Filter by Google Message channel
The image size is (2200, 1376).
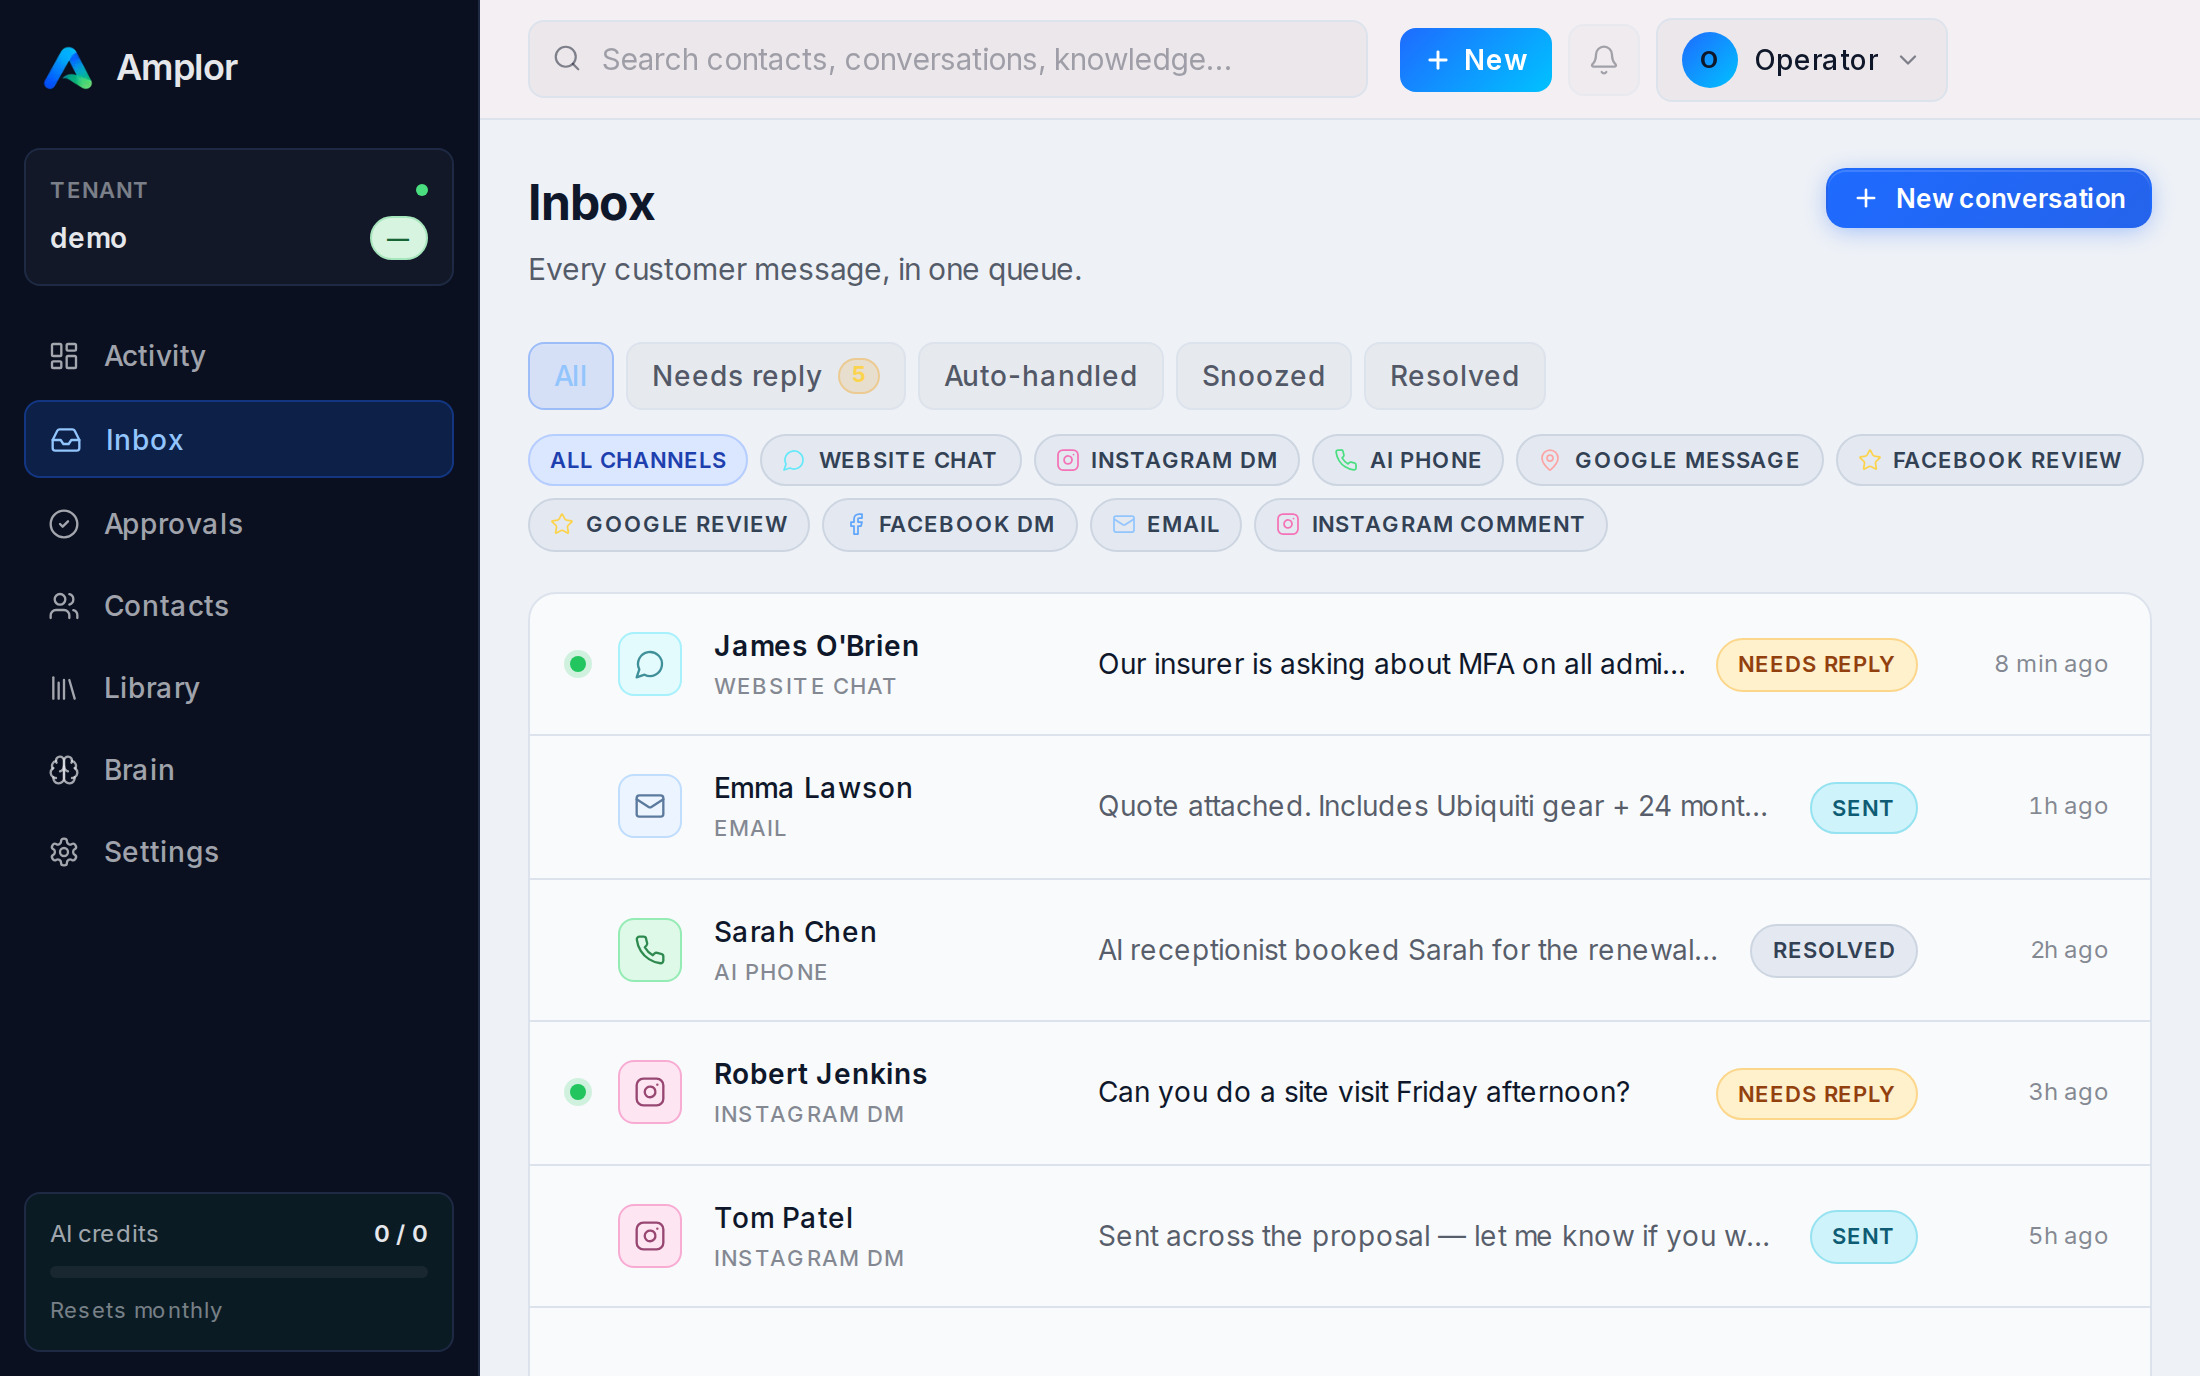point(1670,460)
